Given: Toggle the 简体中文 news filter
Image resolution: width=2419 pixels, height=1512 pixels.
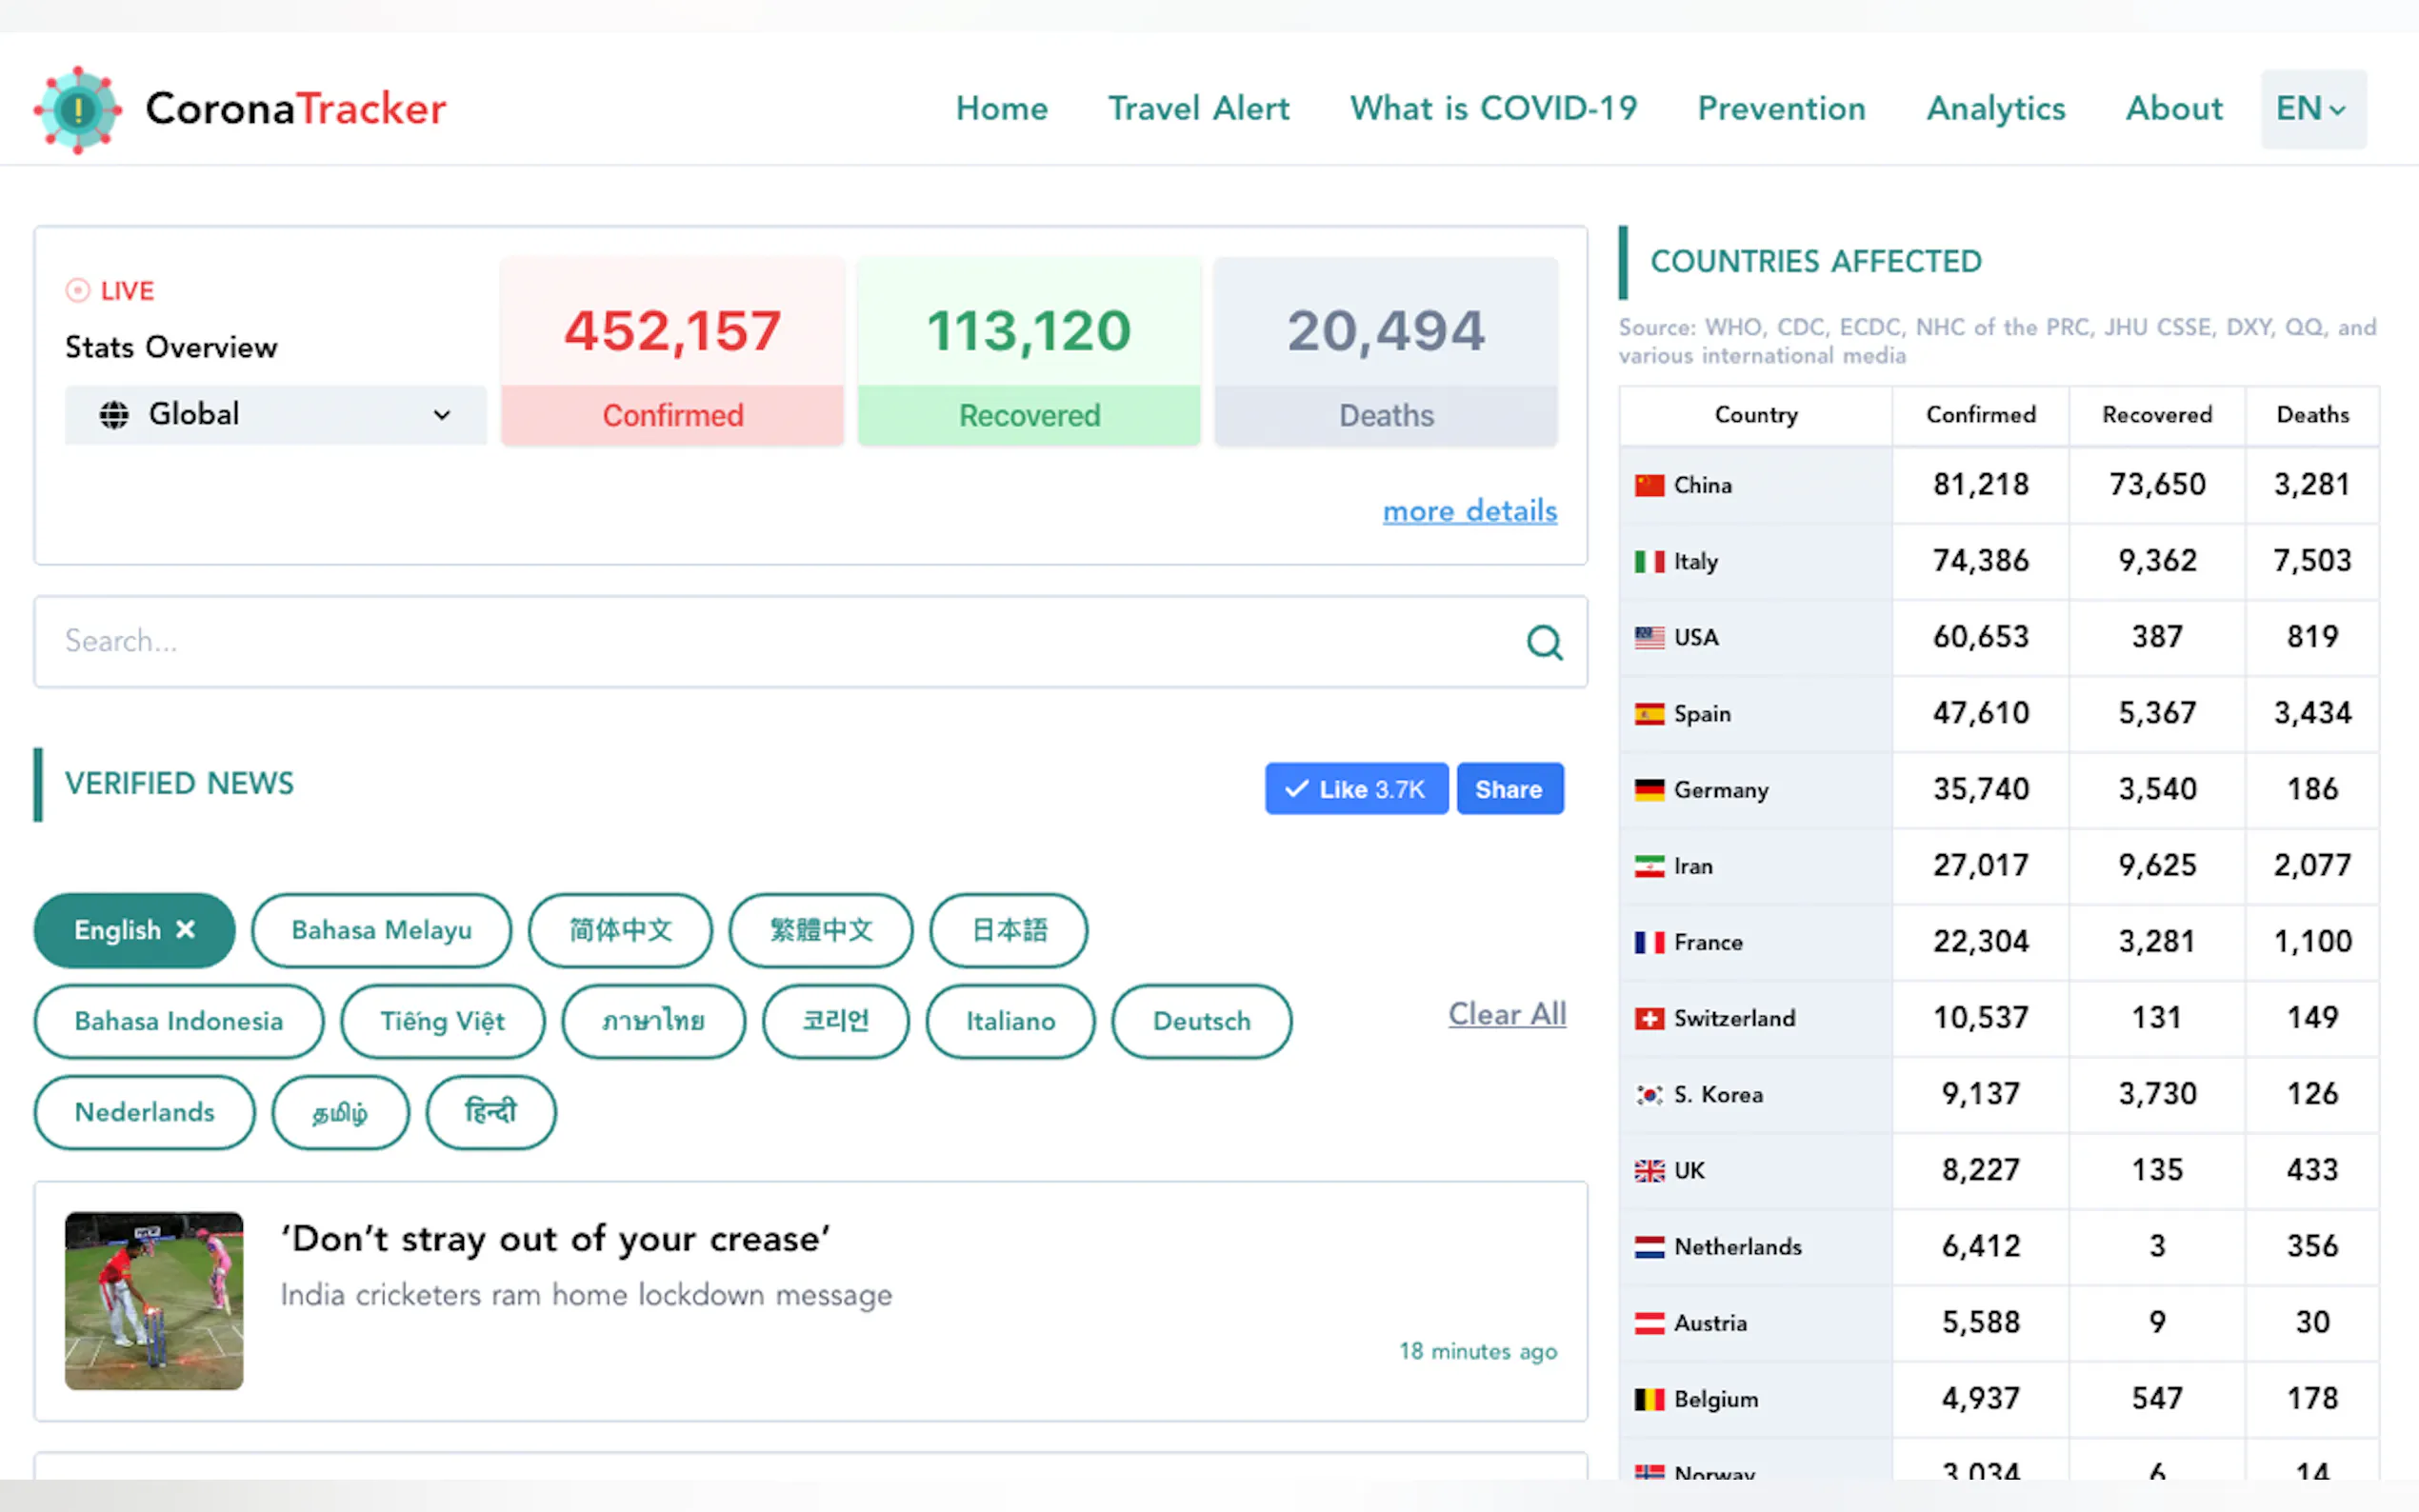Looking at the screenshot, I should (620, 930).
